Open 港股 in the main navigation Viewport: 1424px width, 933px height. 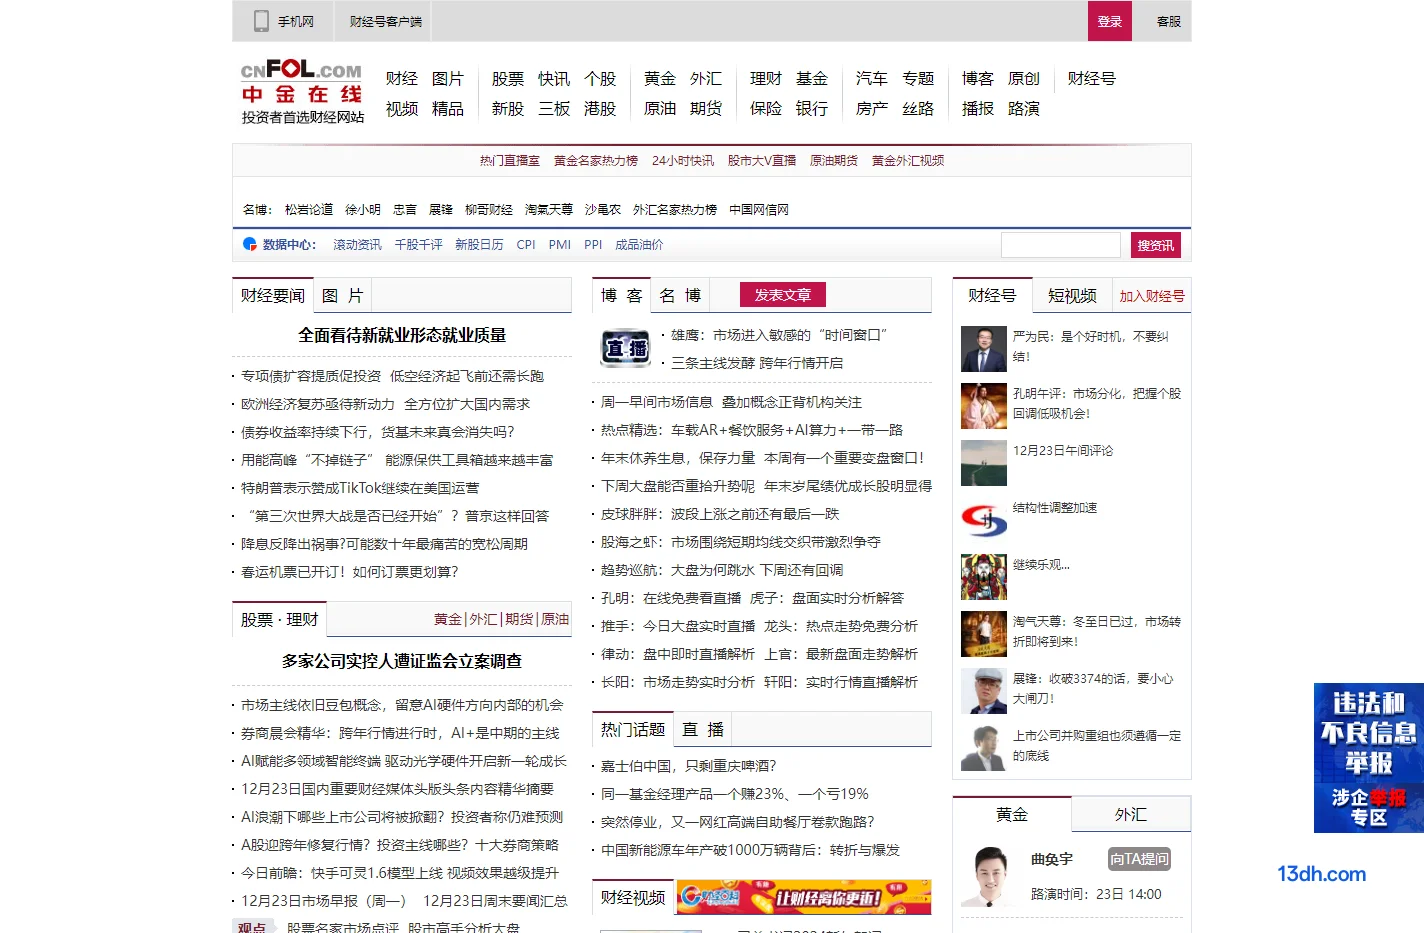pyautogui.click(x=600, y=109)
